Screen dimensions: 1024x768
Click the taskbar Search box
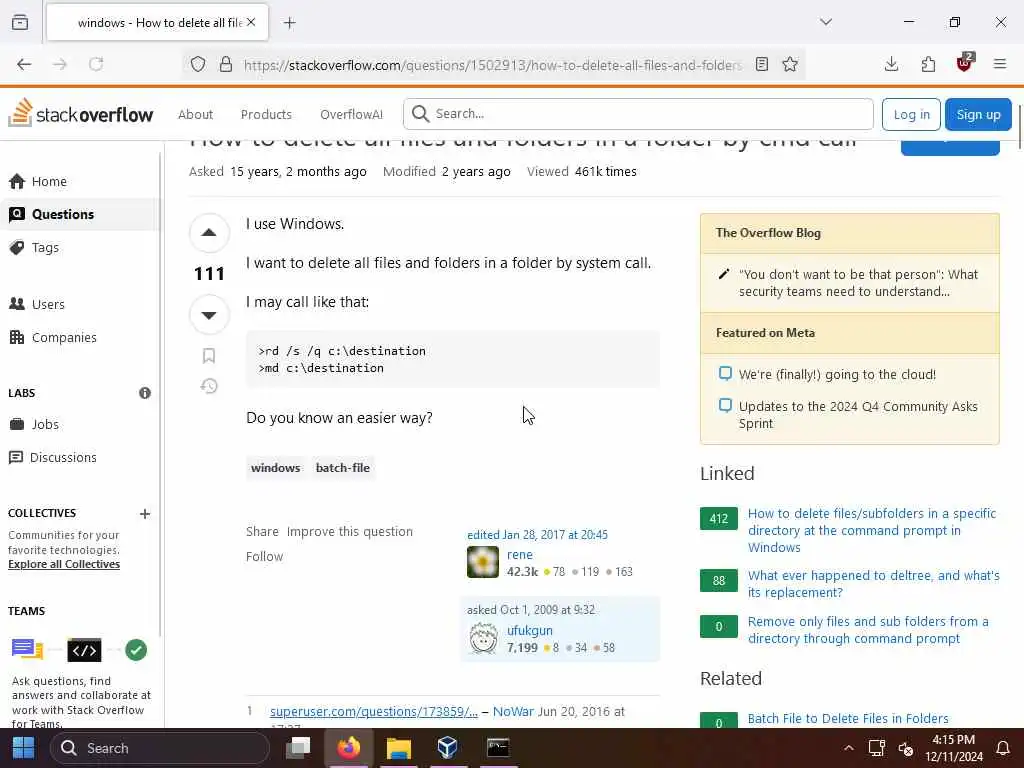tap(159, 748)
